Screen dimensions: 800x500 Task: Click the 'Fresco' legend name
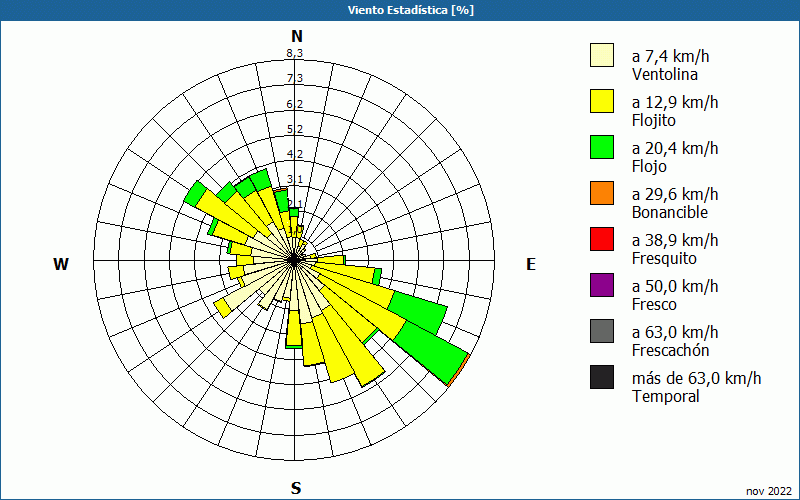point(654,305)
